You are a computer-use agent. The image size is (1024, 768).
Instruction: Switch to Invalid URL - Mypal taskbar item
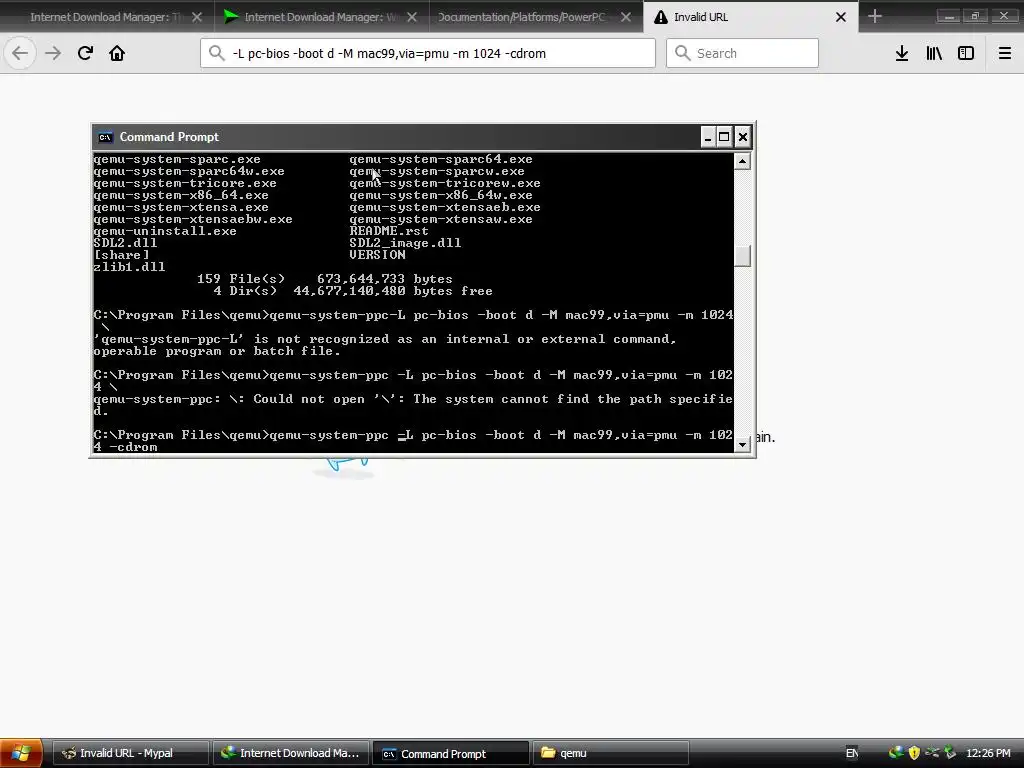tap(131, 754)
